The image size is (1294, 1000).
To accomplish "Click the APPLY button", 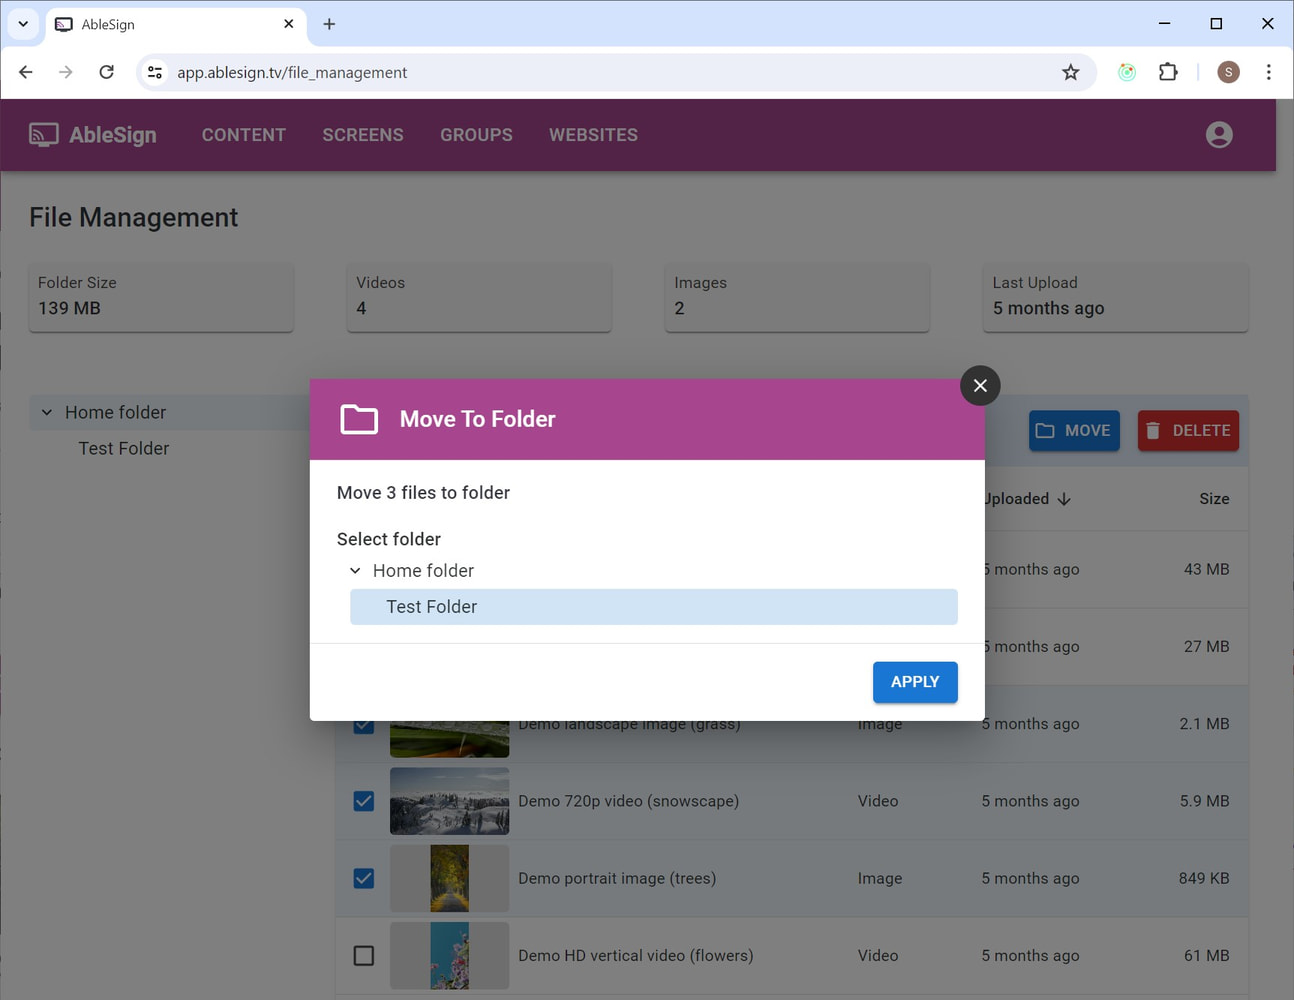I will click(914, 682).
